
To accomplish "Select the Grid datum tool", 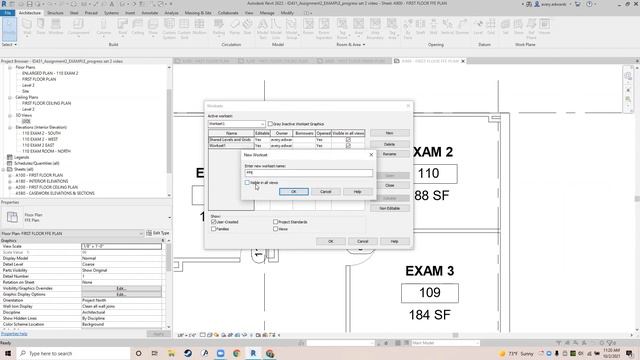I will [x=491, y=27].
